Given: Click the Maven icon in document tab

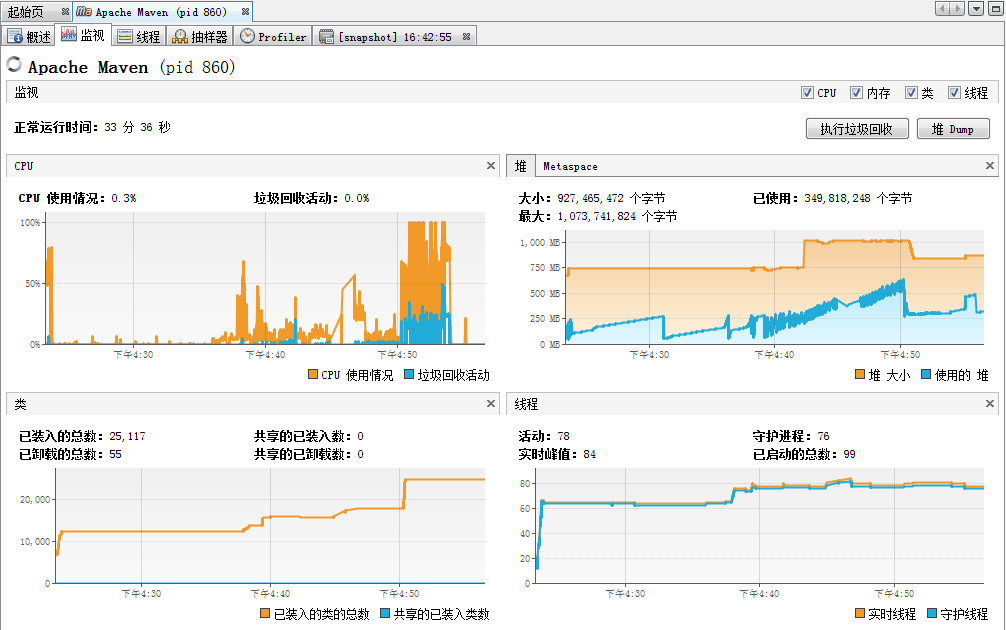Looking at the screenshot, I should click(84, 12).
